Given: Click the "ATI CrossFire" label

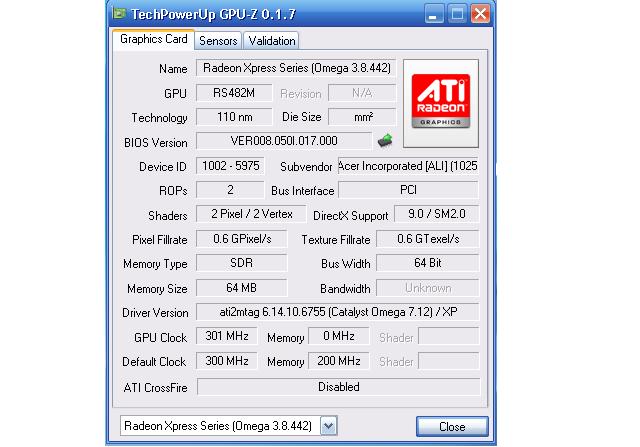Looking at the screenshot, I should [x=155, y=388].
